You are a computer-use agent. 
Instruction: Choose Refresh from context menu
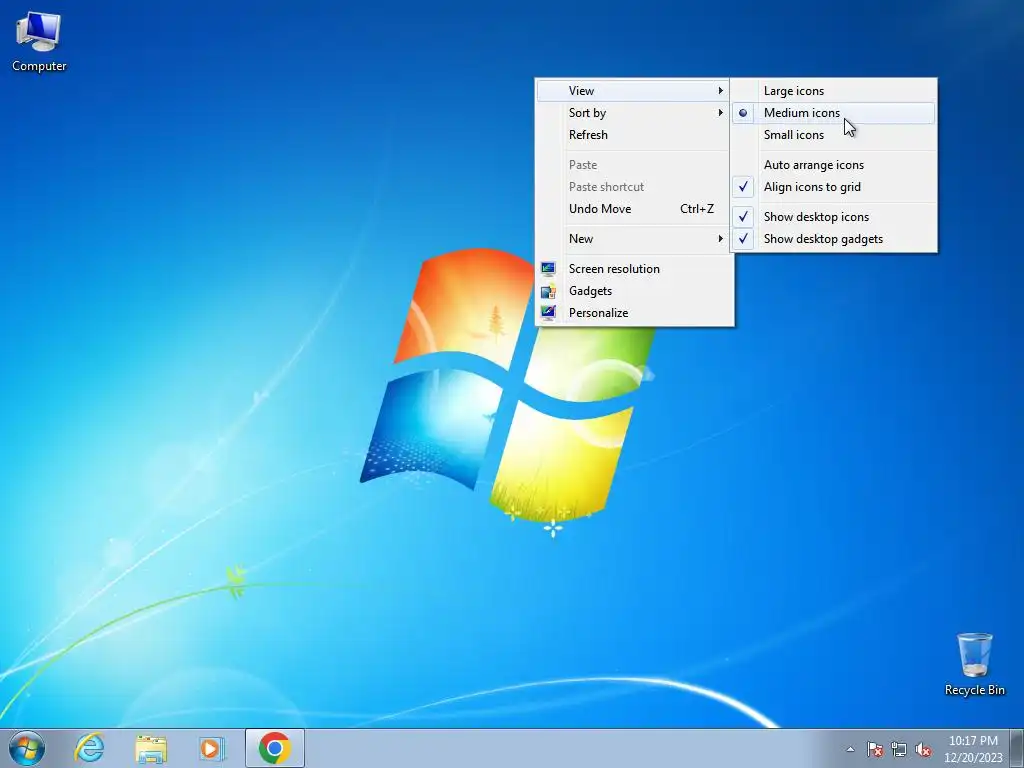coord(633,135)
